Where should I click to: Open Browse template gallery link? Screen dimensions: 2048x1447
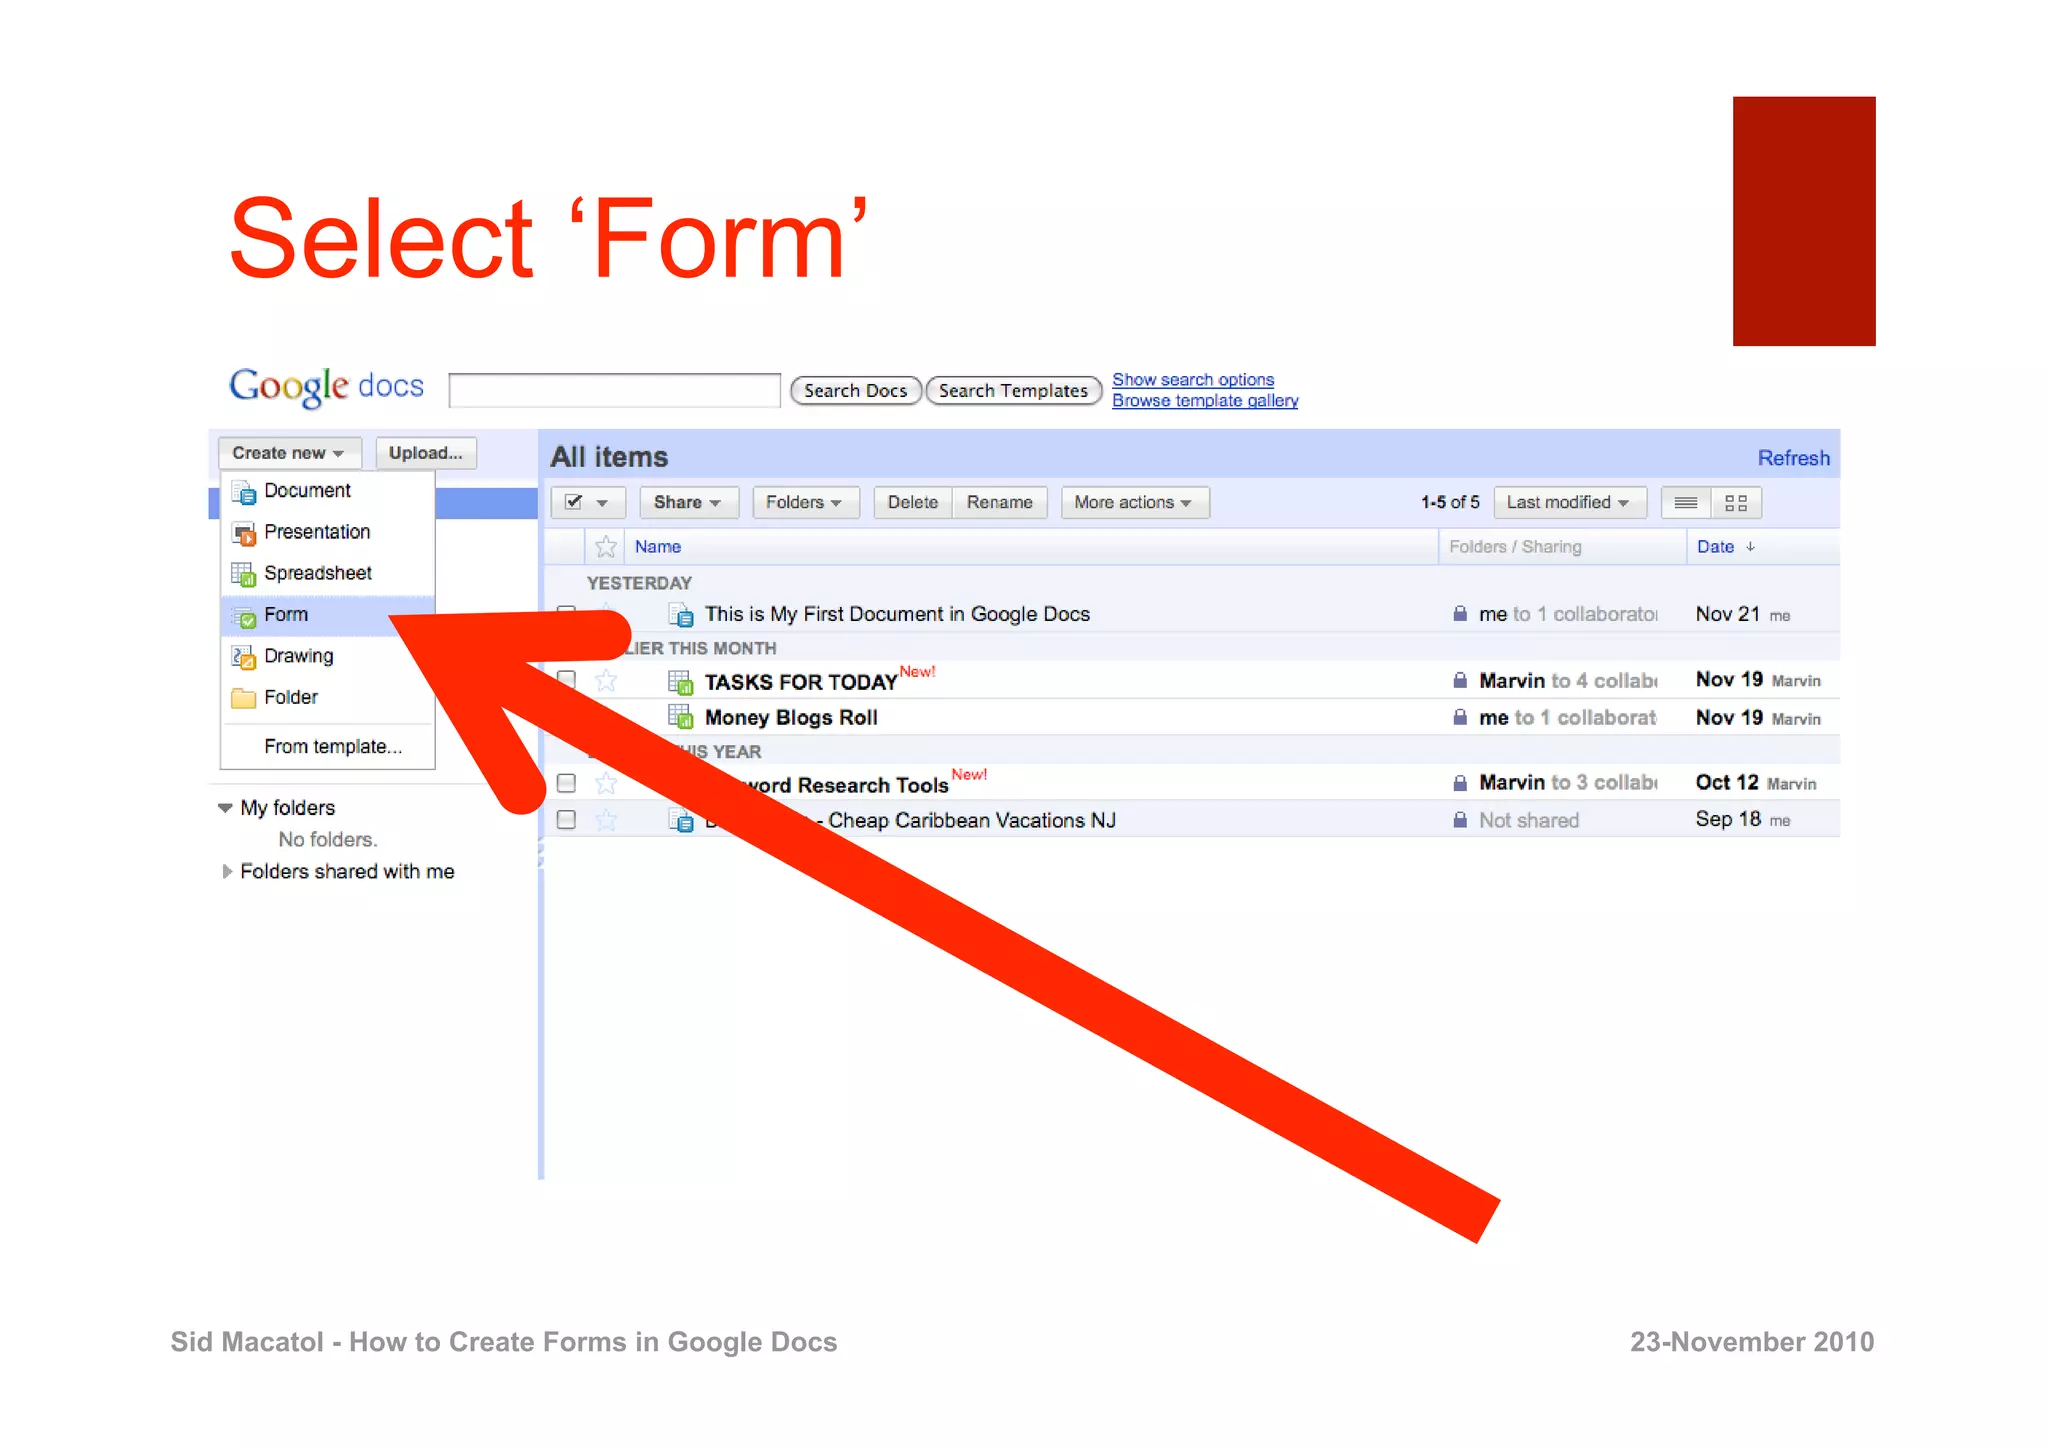1205,401
